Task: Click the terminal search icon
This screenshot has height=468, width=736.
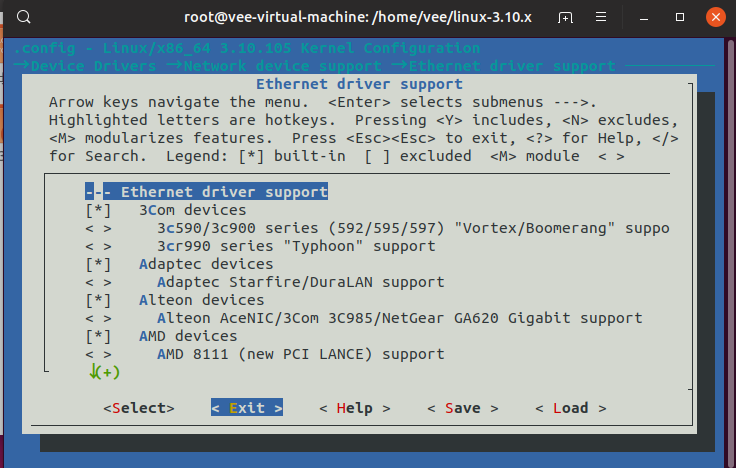Action: [x=23, y=17]
